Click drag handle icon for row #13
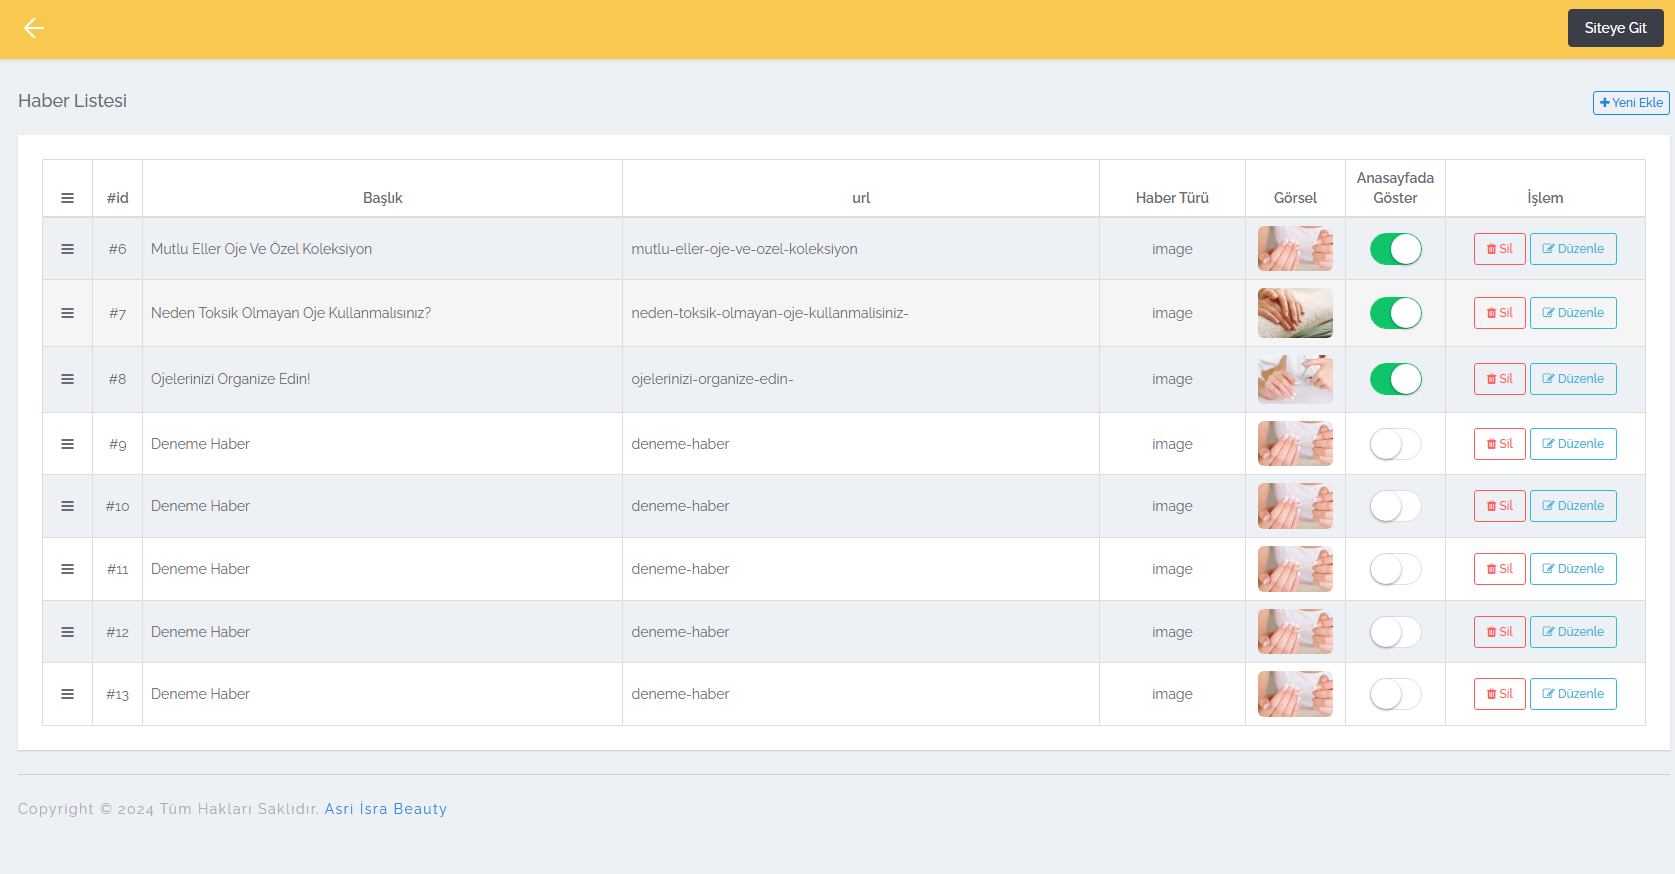This screenshot has width=1675, height=874. pyautogui.click(x=67, y=694)
